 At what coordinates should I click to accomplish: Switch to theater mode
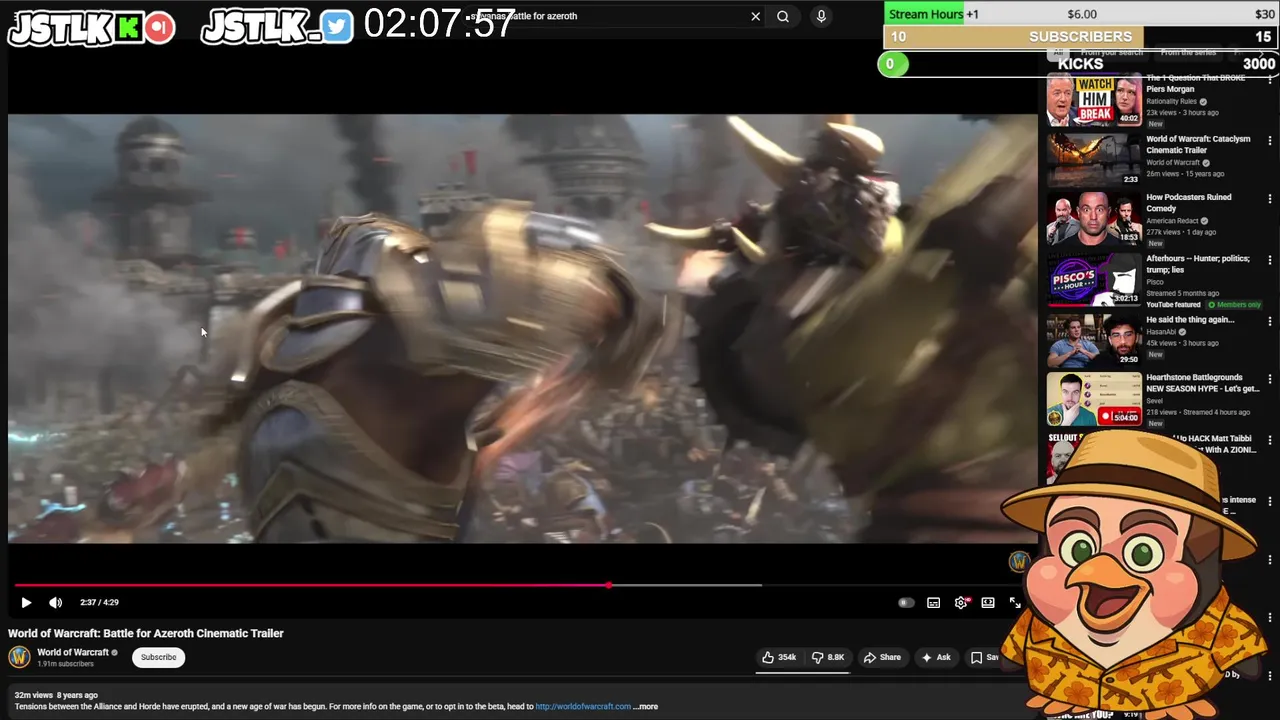(988, 603)
